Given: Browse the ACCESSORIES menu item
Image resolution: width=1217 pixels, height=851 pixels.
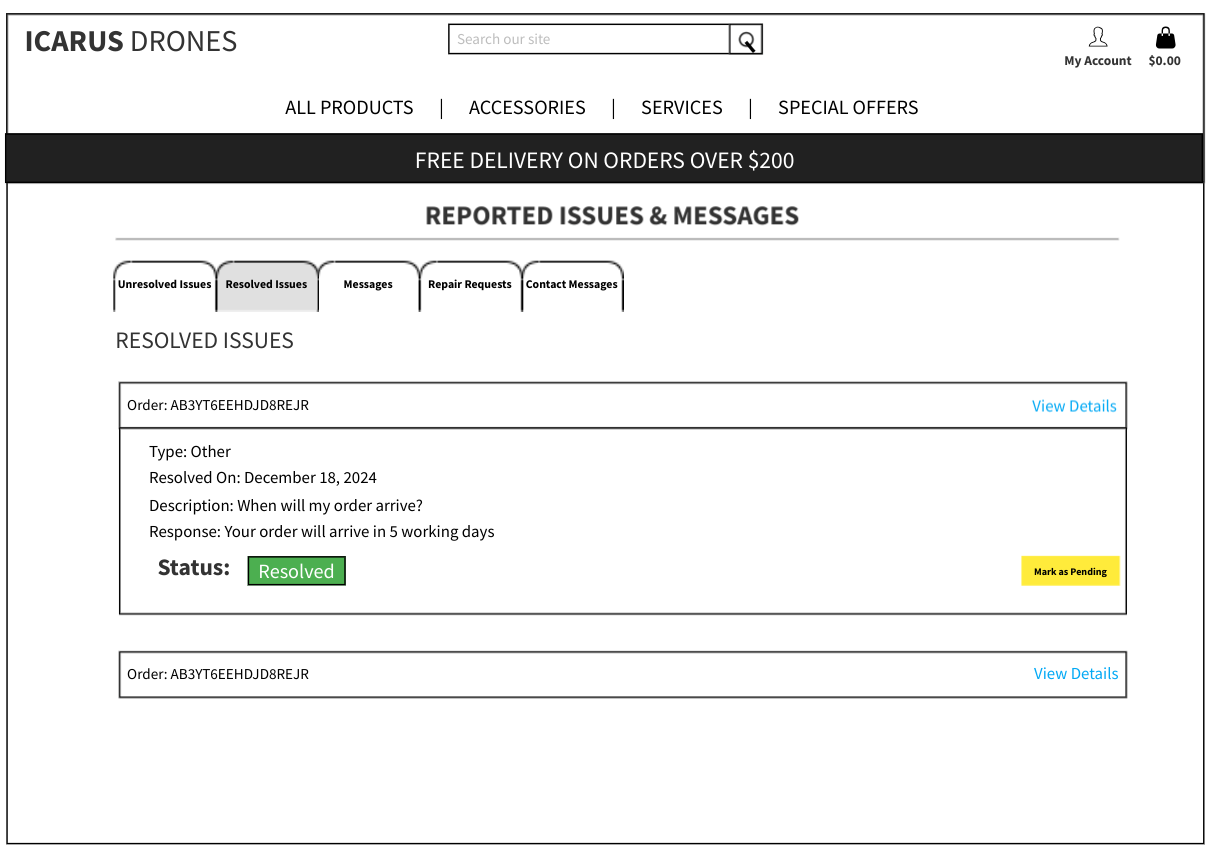Looking at the screenshot, I should pos(527,107).
